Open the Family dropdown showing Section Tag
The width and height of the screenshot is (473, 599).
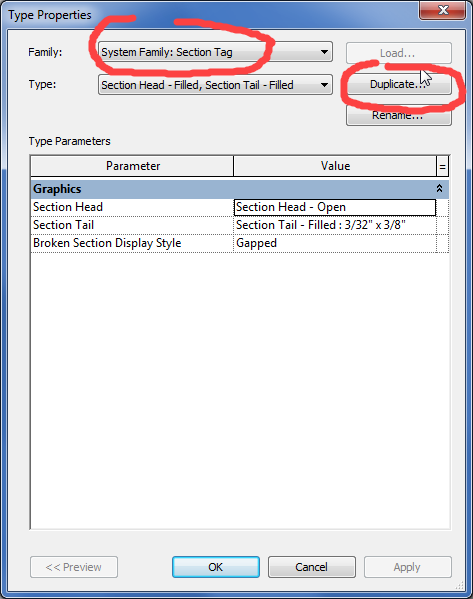(x=215, y=52)
